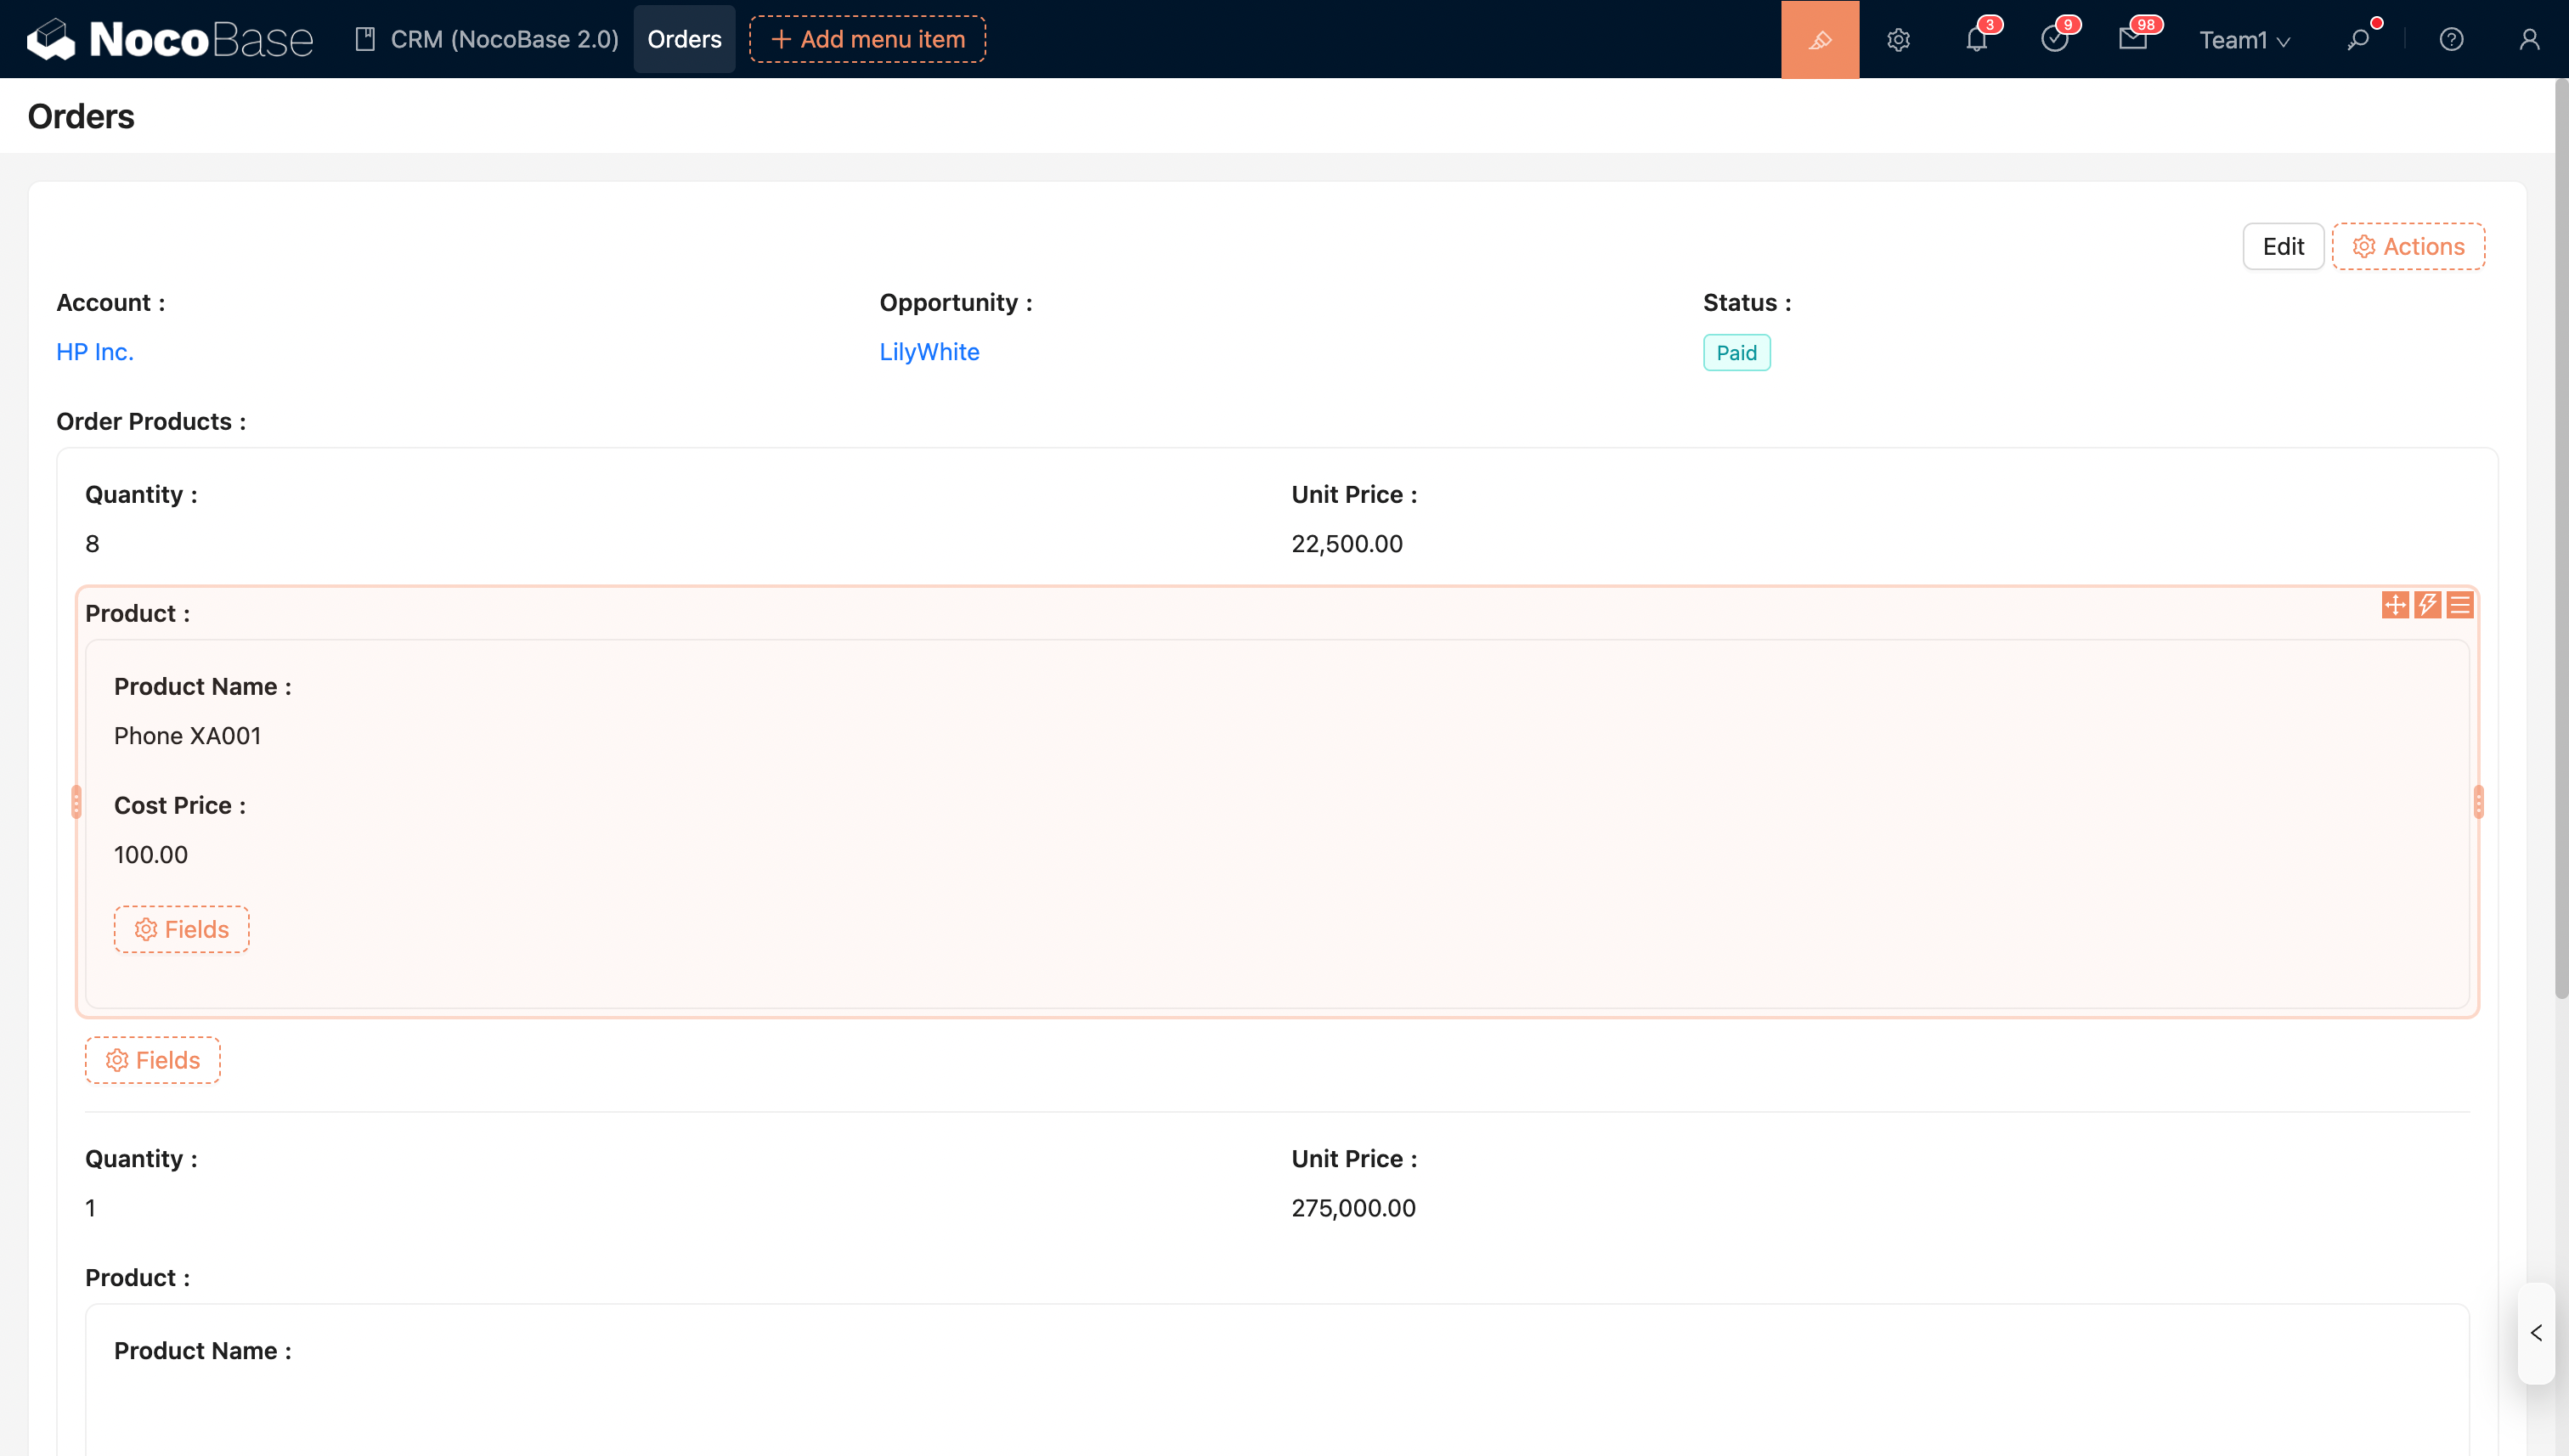
Task: Click Add menu item button
Action: point(867,39)
